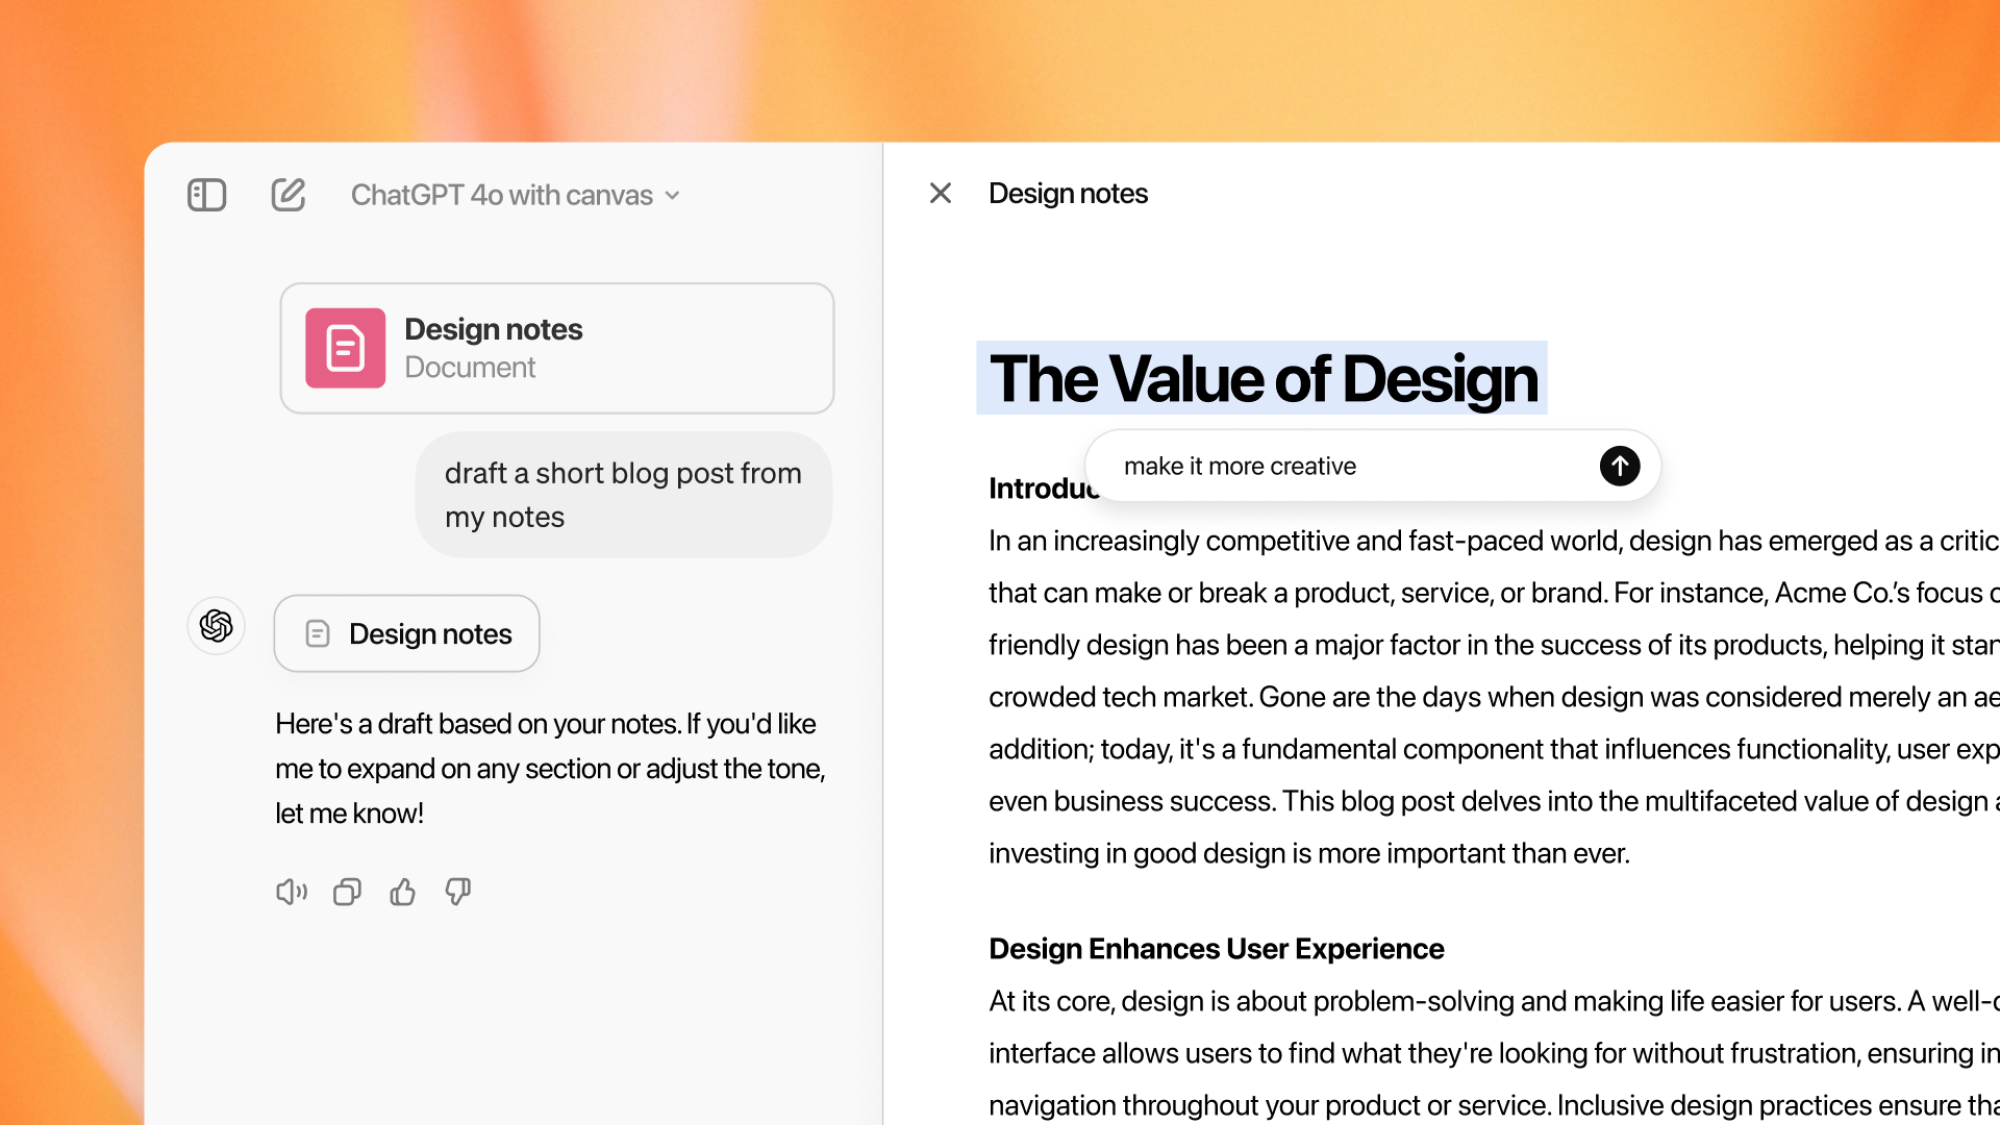Screen dimensions: 2000x1125
Task: Click the Design notes tab label in canvas
Action: 1070,194
